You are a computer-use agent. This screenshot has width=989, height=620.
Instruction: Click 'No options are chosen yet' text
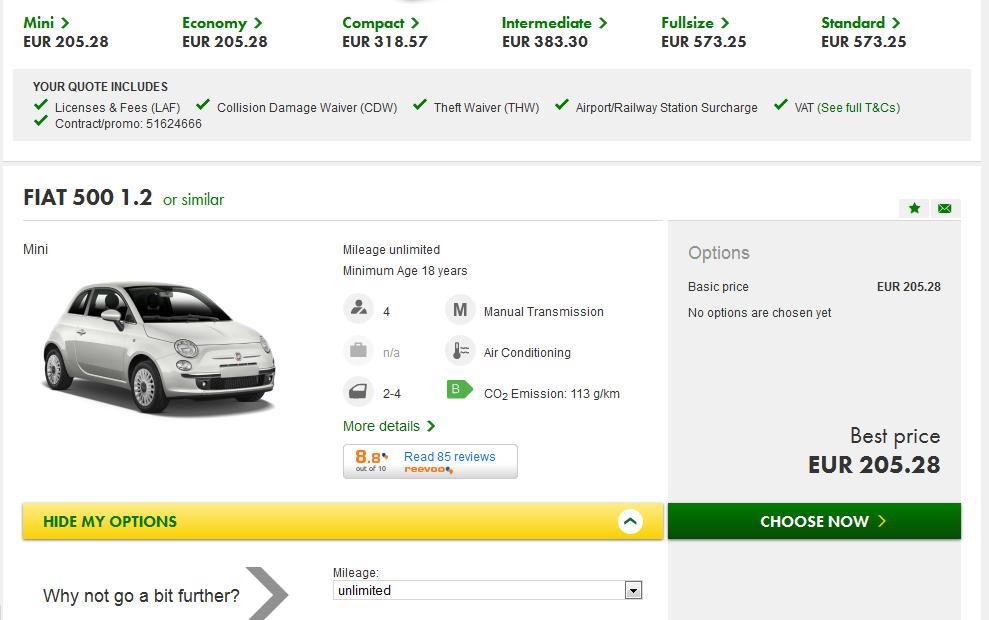click(x=759, y=313)
